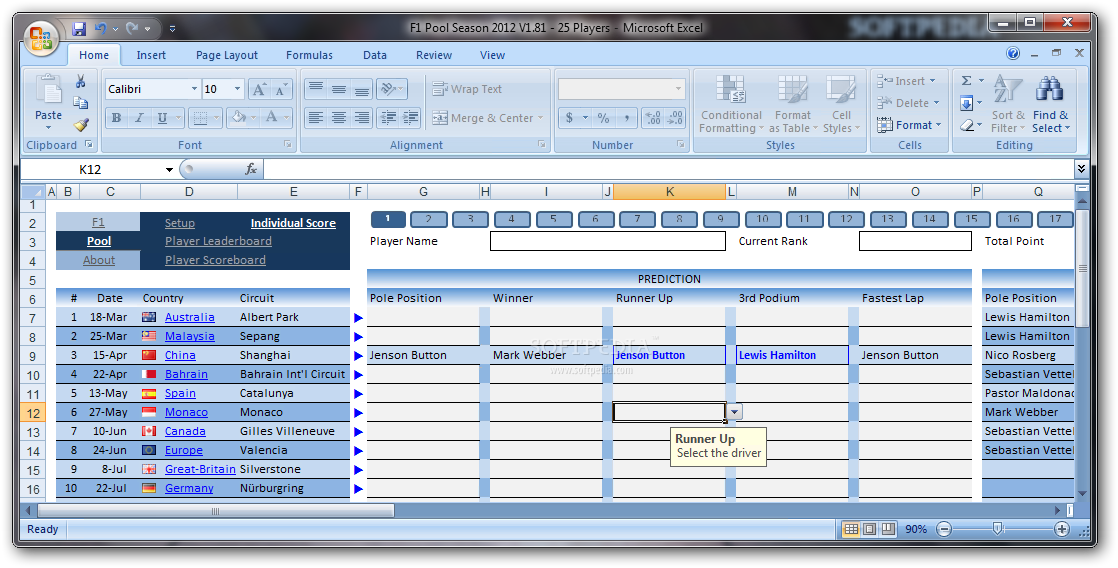Apply Comma Style

pos(626,118)
